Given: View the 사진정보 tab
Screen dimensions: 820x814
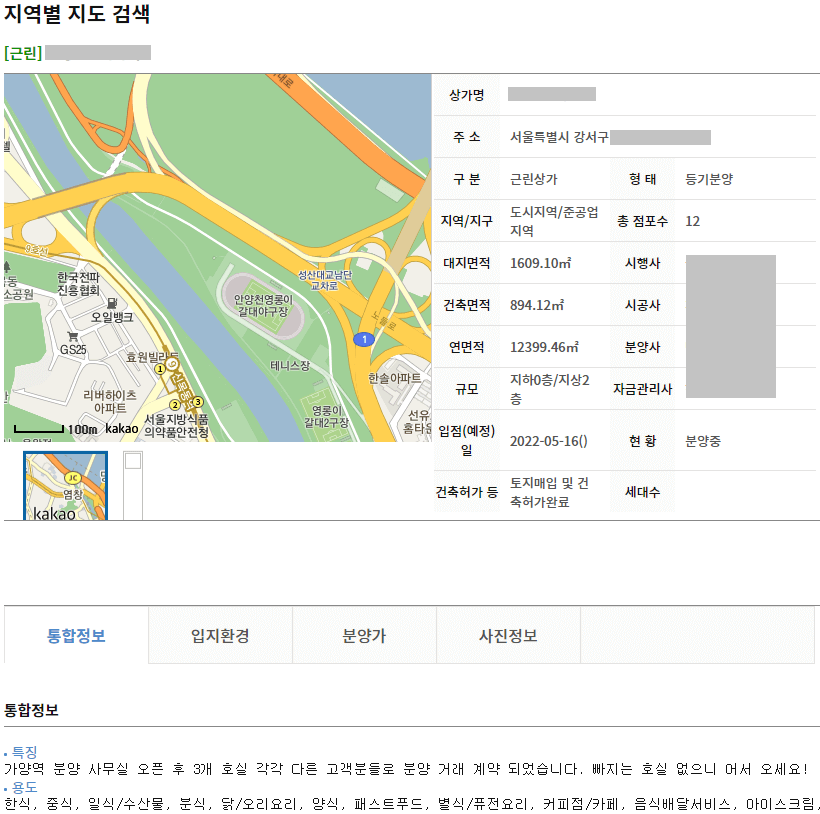Looking at the screenshot, I should (x=509, y=635).
